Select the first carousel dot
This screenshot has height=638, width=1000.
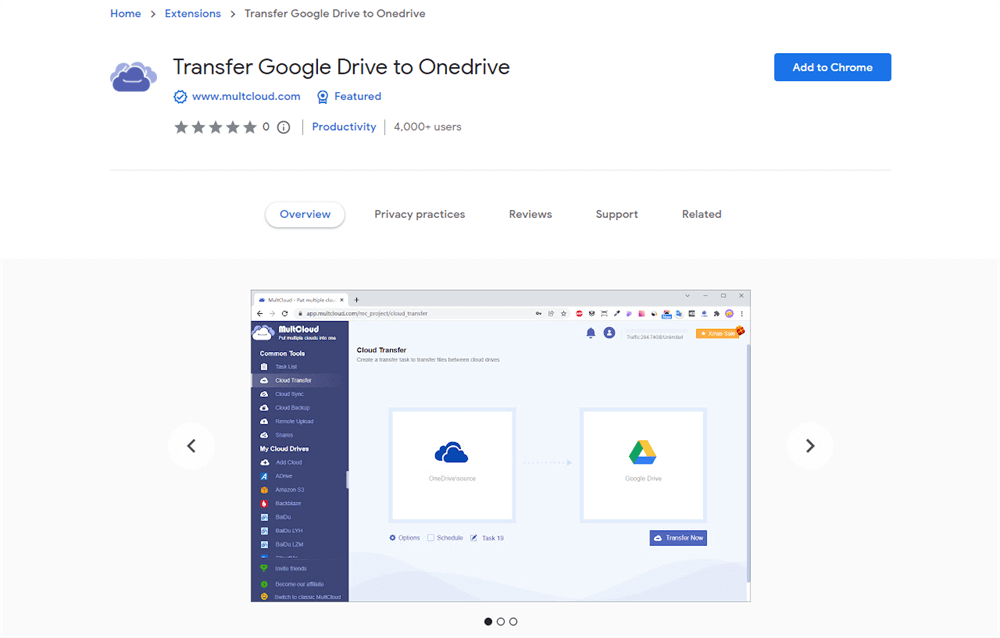[488, 621]
